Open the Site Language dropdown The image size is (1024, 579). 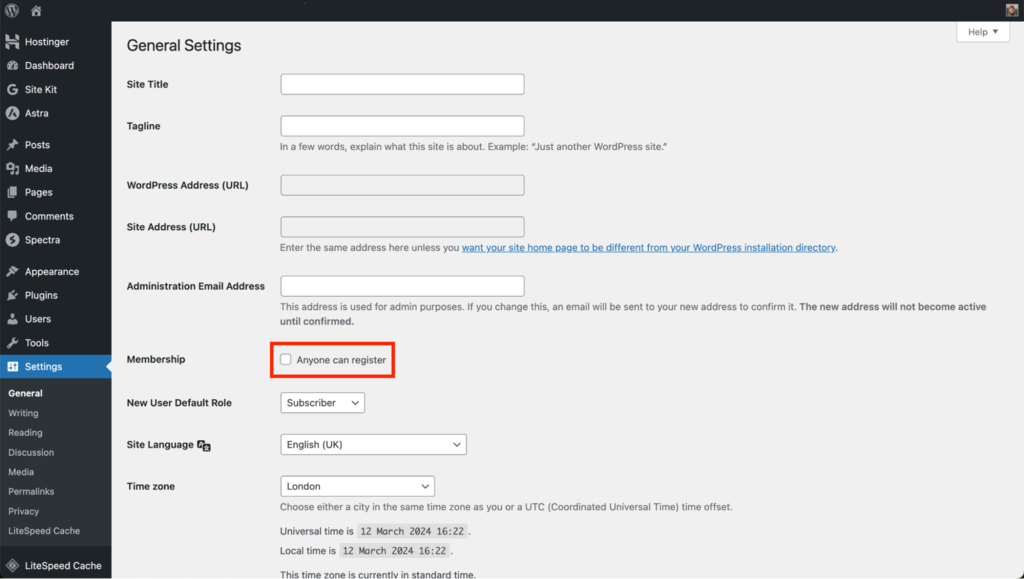(374, 445)
